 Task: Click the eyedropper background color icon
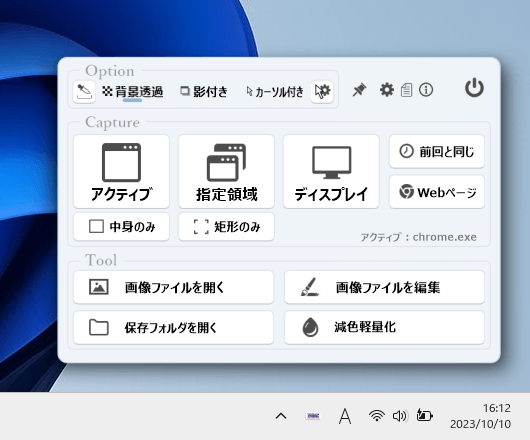tap(84, 91)
